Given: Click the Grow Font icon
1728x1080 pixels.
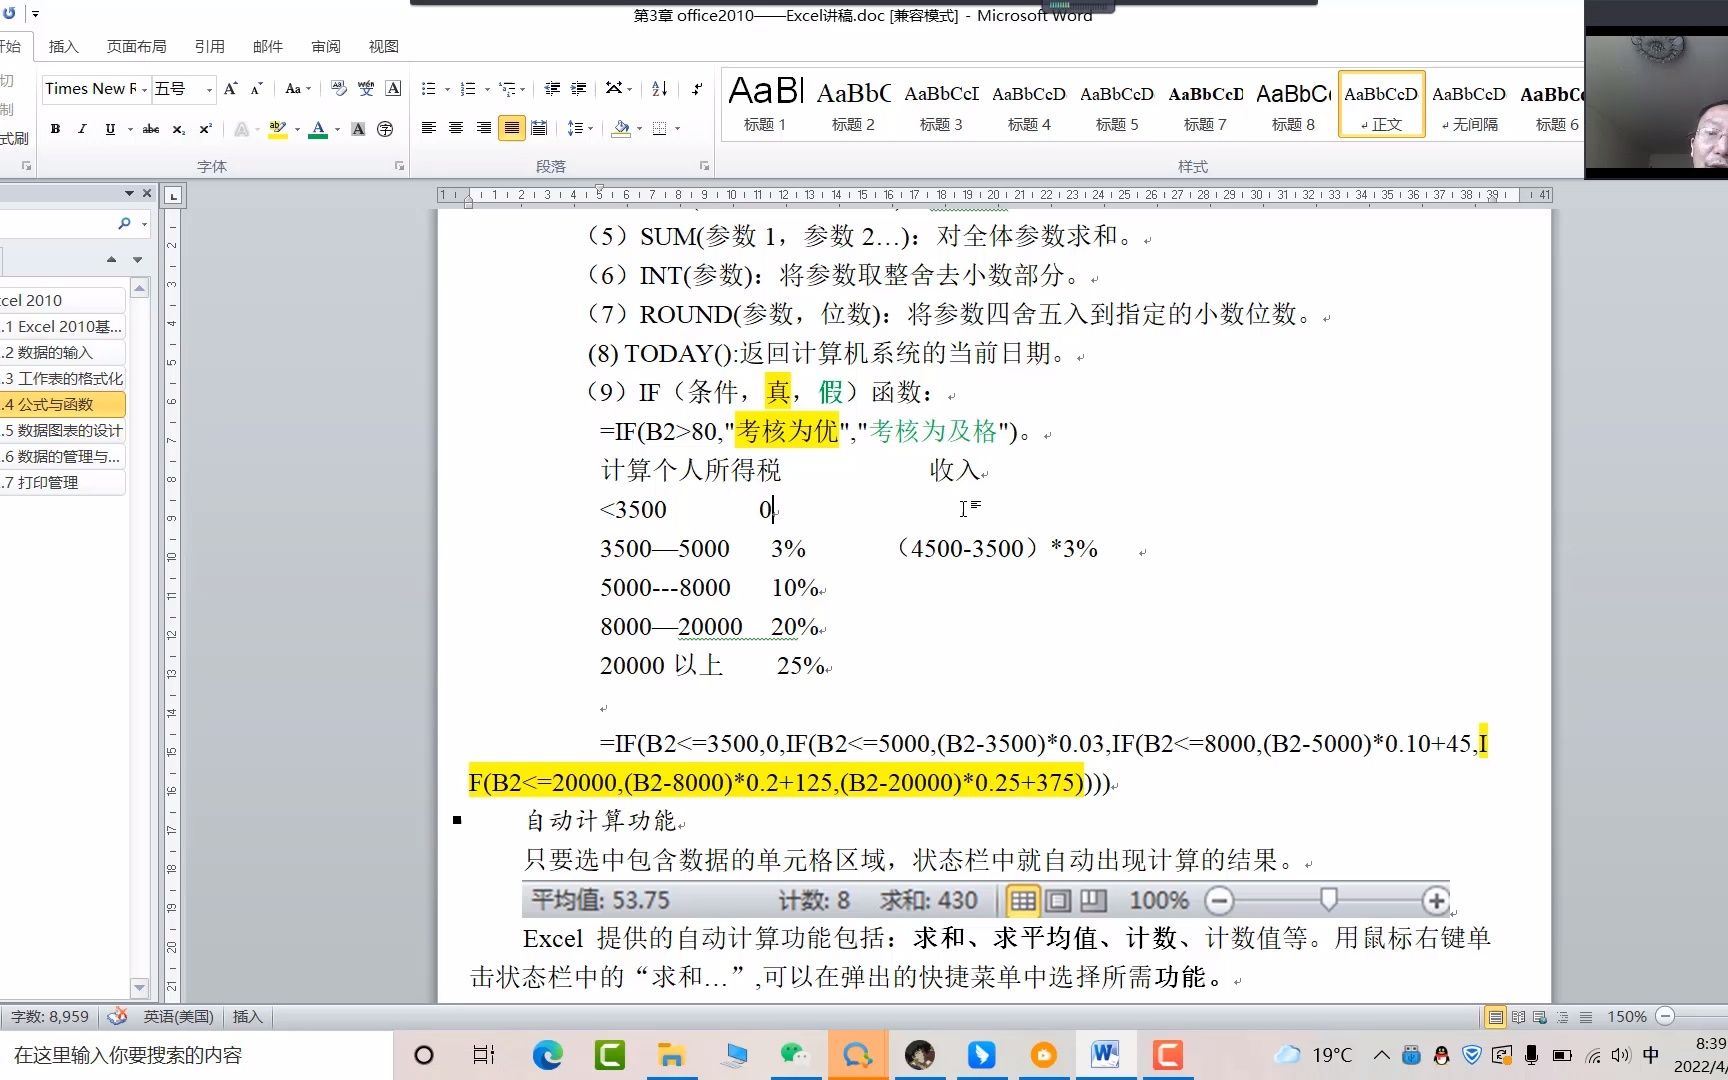Looking at the screenshot, I should click(230, 89).
